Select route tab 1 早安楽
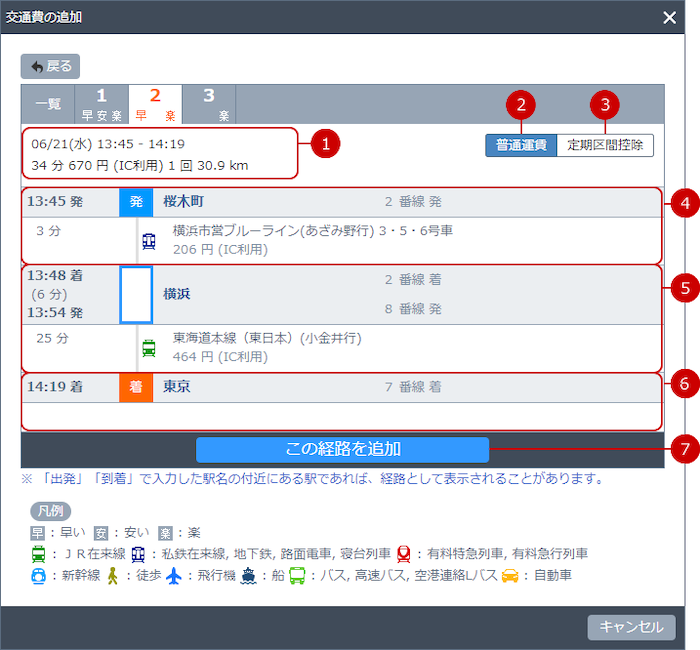Screen dimensions: 700x650 [102, 104]
